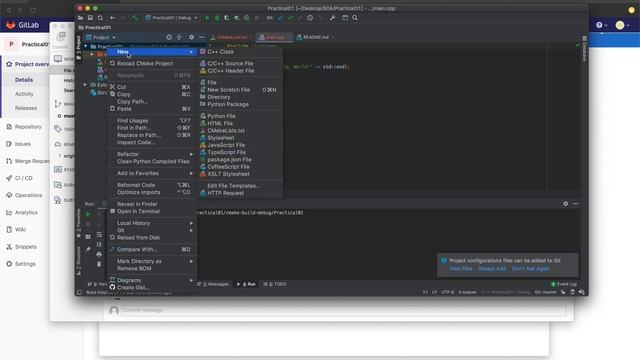Viewport: 640px width, 360px height.
Task: Select Directory in New submenu
Action: click(219, 97)
